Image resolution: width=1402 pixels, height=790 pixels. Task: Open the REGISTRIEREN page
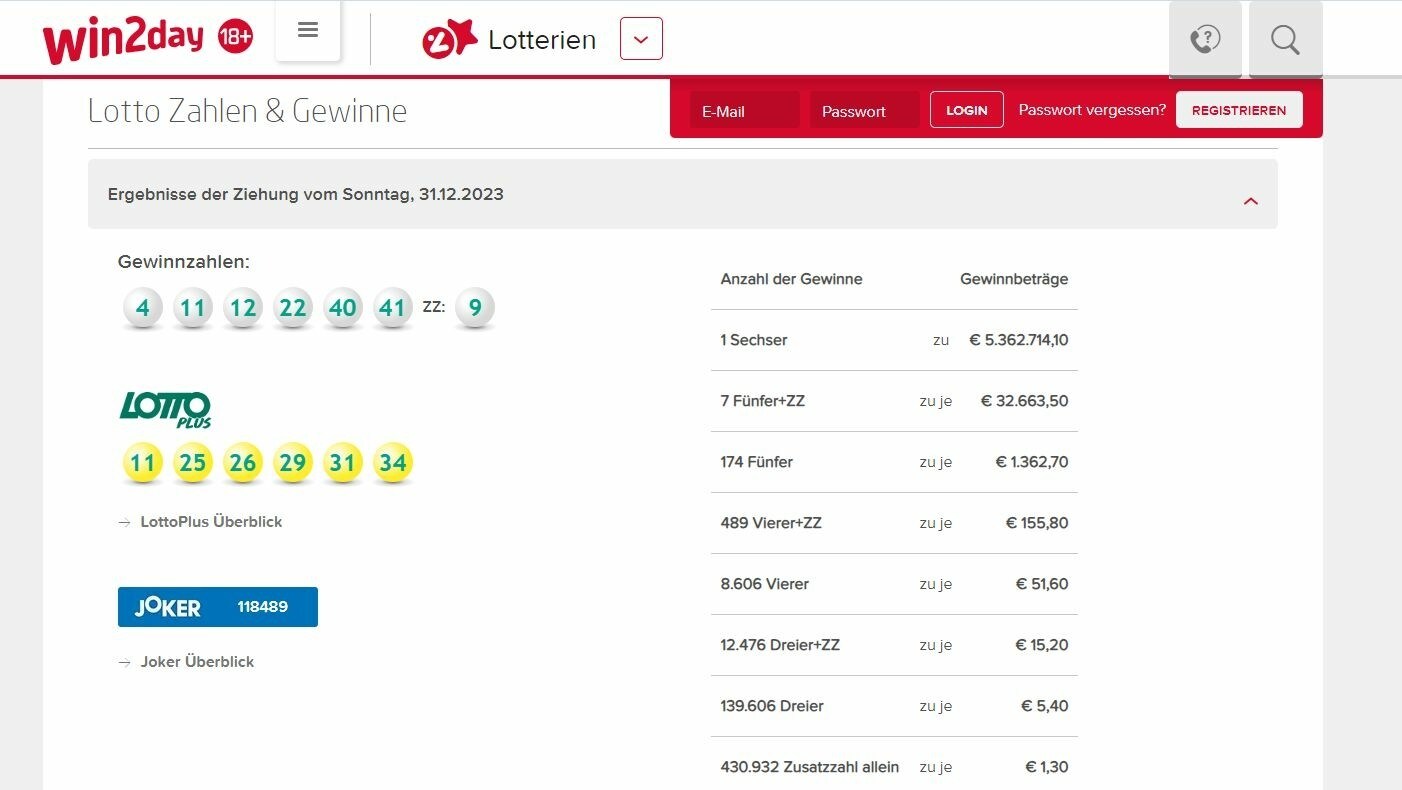pos(1239,110)
